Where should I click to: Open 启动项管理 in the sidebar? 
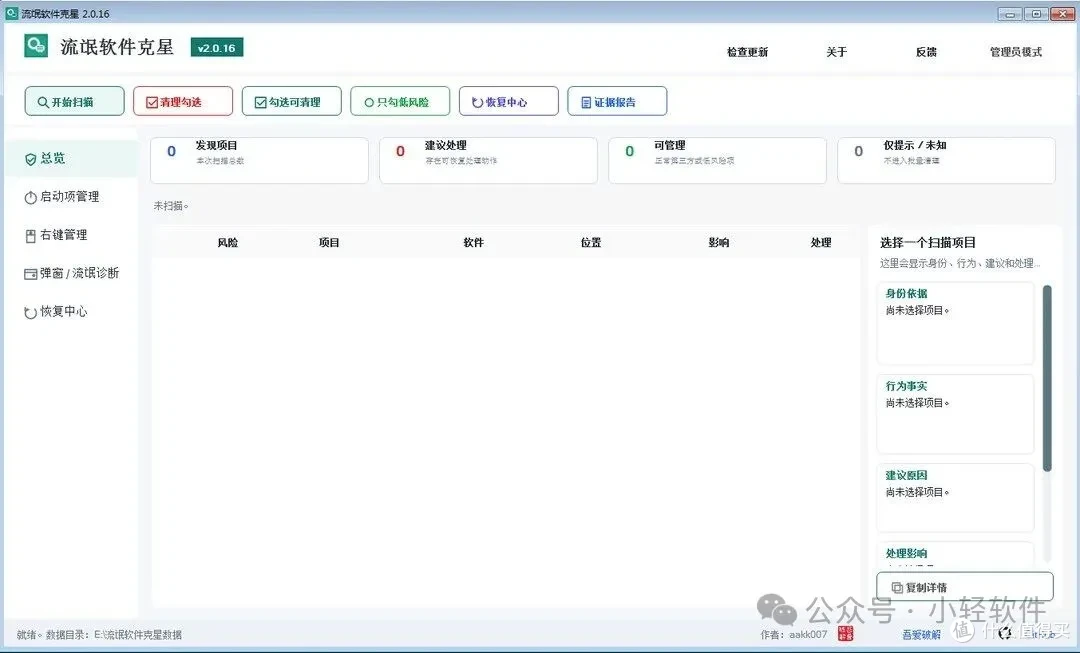coord(72,197)
